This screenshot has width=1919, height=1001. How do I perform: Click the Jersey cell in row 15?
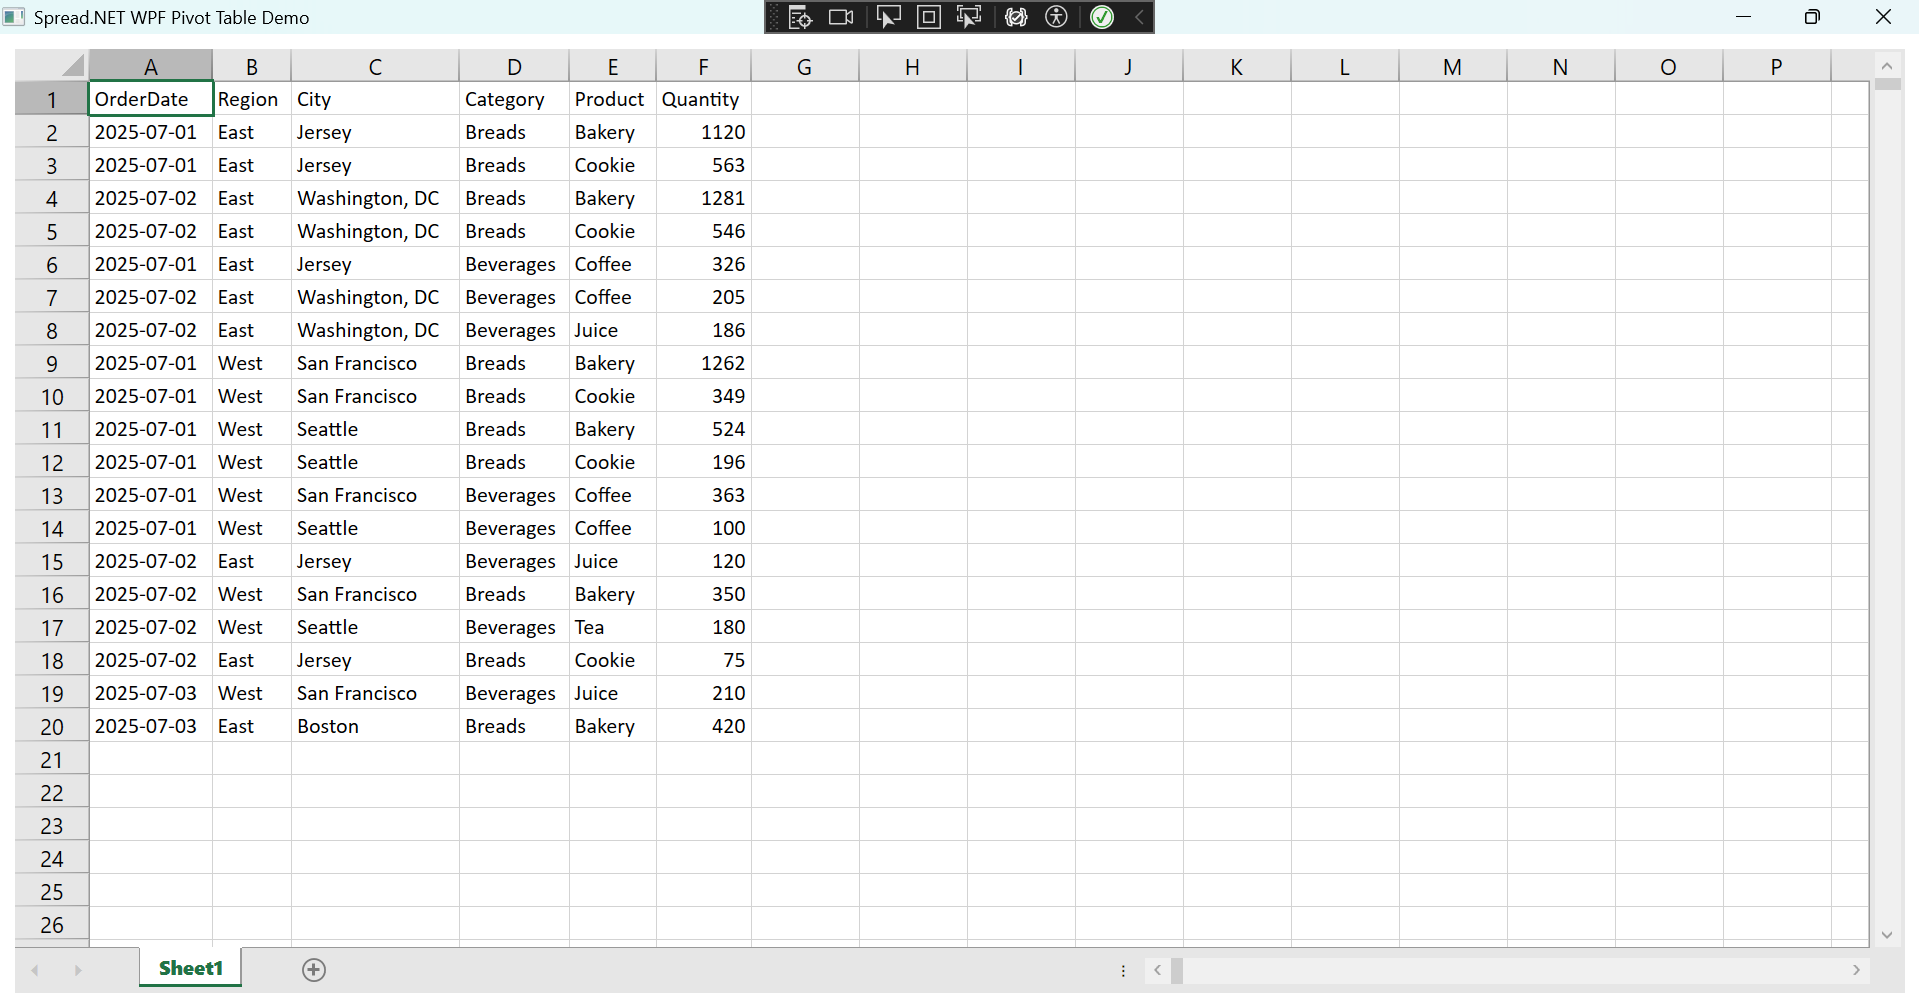click(x=375, y=561)
